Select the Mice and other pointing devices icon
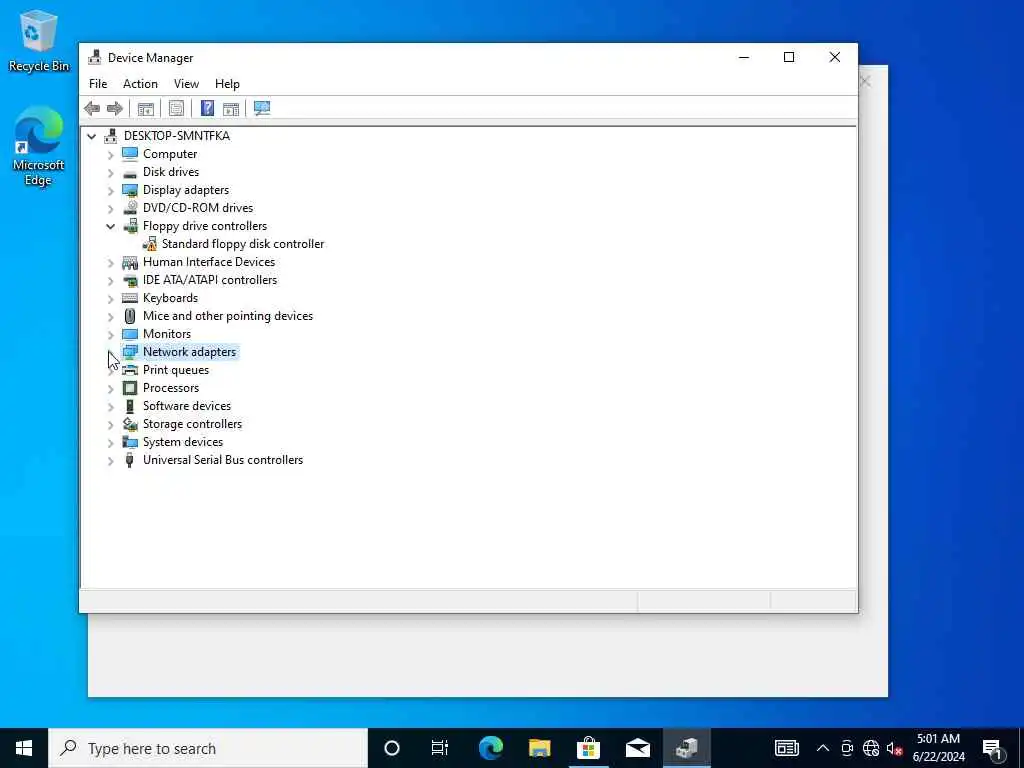The height and width of the screenshot is (768, 1024). (130, 316)
